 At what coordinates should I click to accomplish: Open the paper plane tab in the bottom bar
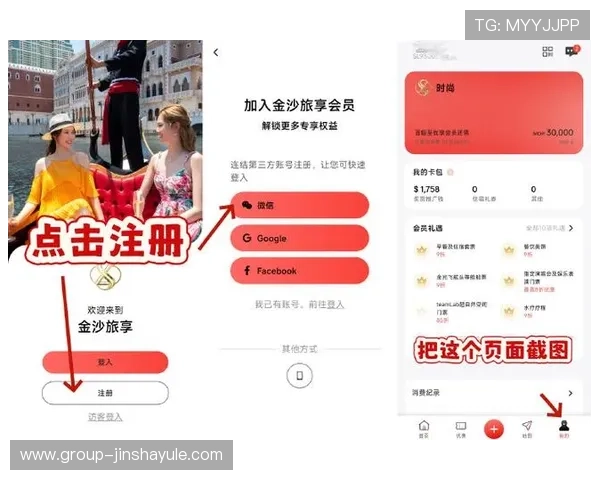point(527,429)
